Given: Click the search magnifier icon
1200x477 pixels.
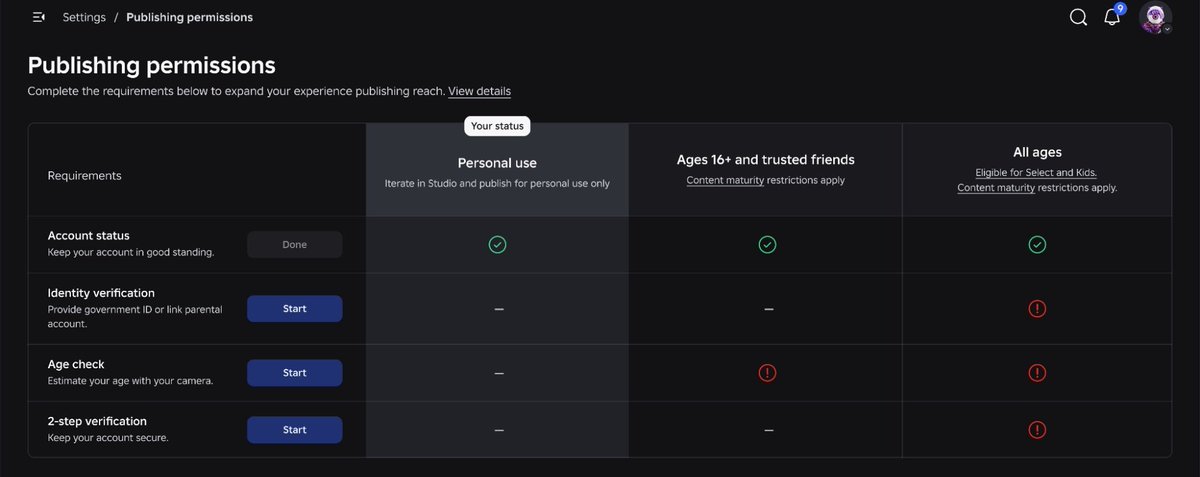Looking at the screenshot, I should coord(1078,17).
